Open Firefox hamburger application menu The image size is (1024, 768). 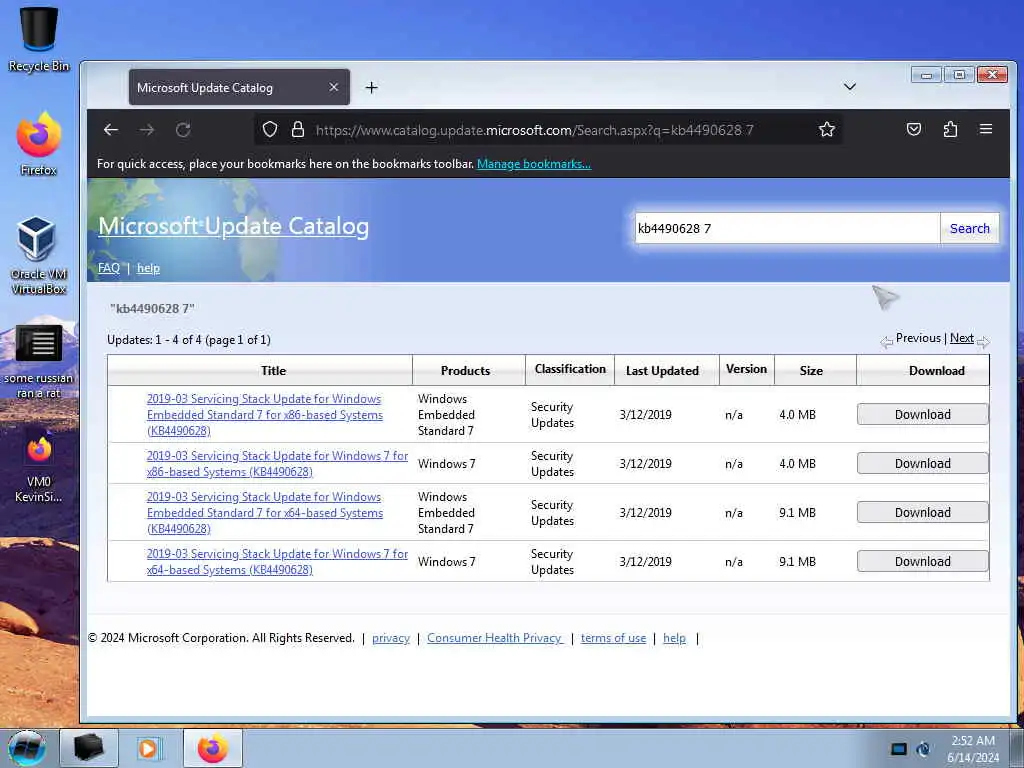click(x=986, y=129)
